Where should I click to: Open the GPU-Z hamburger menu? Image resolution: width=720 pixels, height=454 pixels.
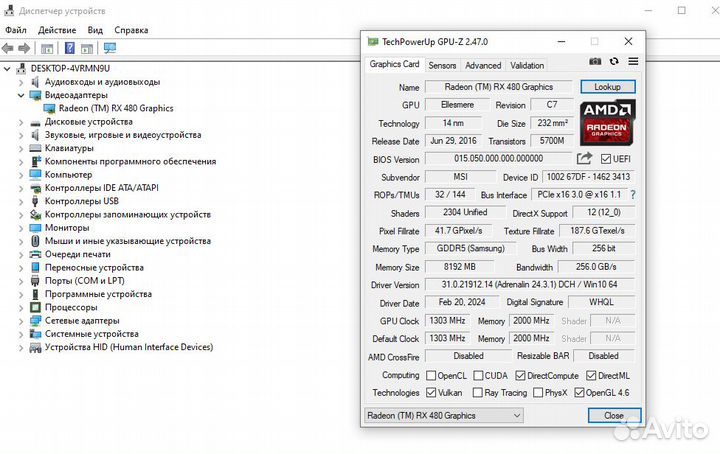click(x=633, y=61)
